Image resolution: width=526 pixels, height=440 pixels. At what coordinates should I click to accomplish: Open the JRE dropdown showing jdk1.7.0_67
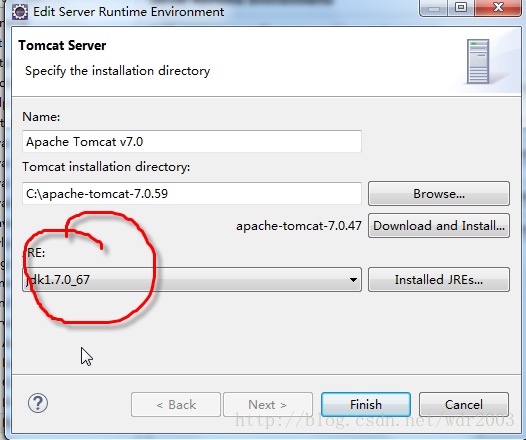[192, 279]
